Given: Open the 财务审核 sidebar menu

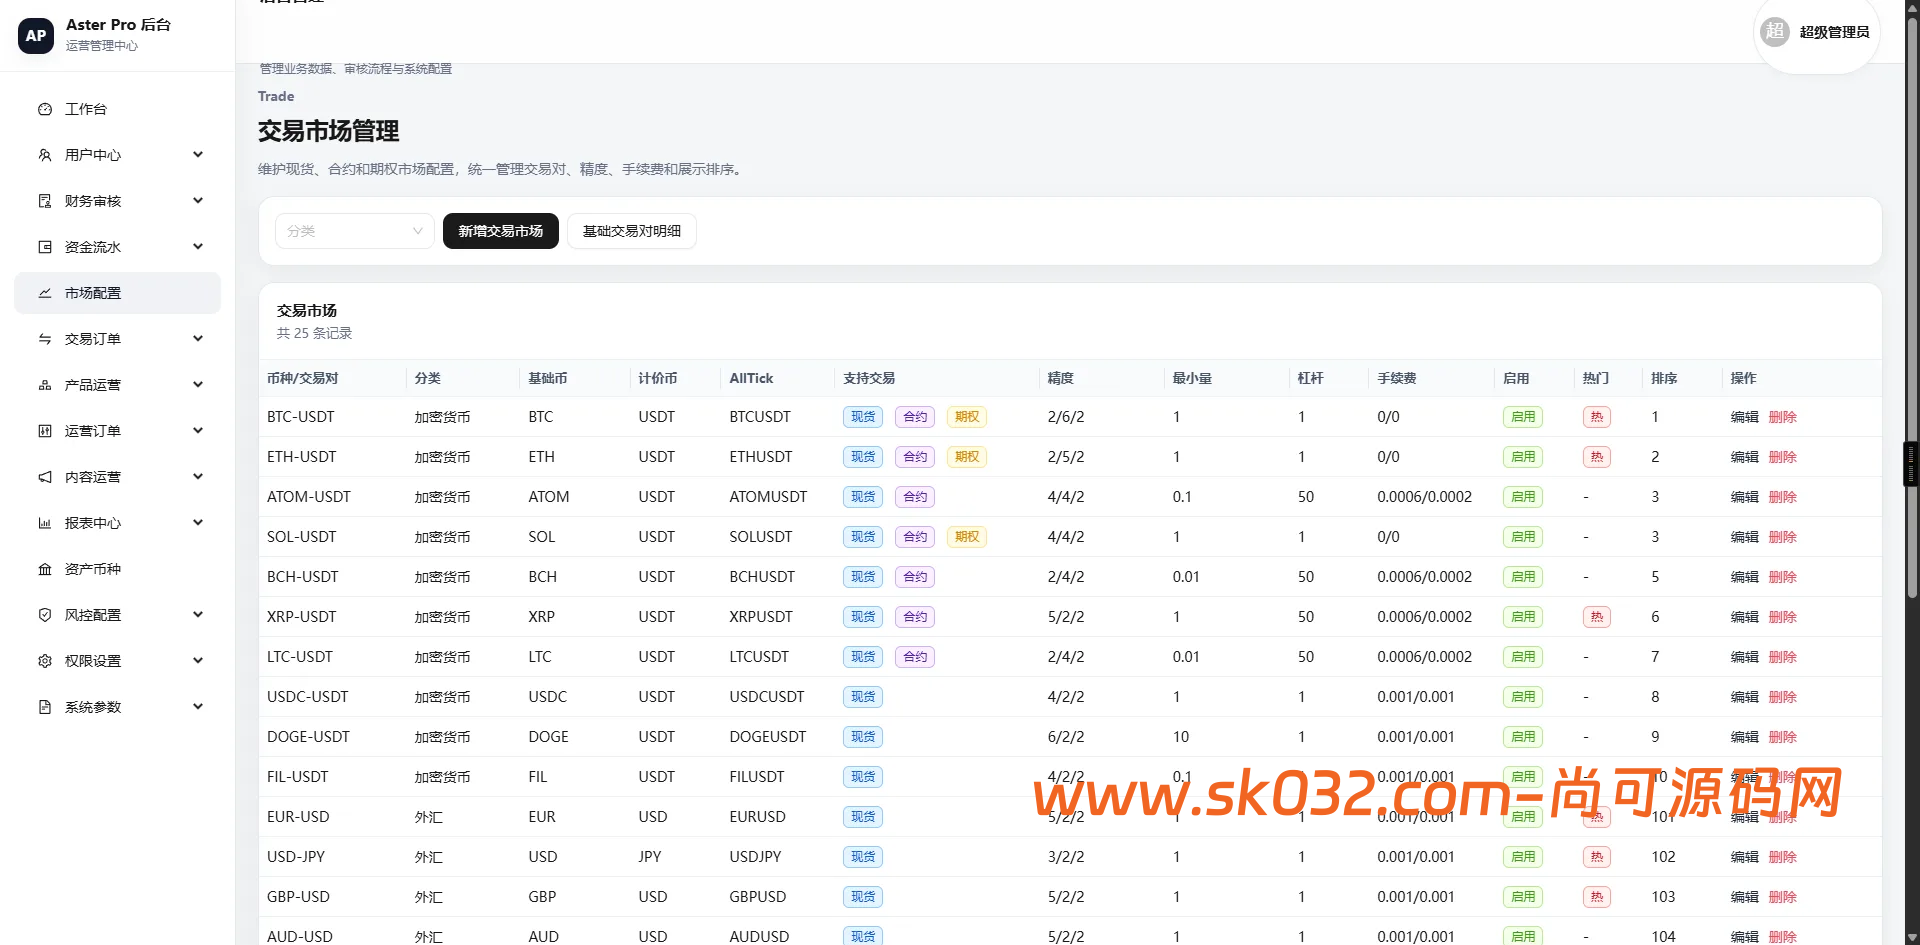Looking at the screenshot, I should click(x=117, y=201).
